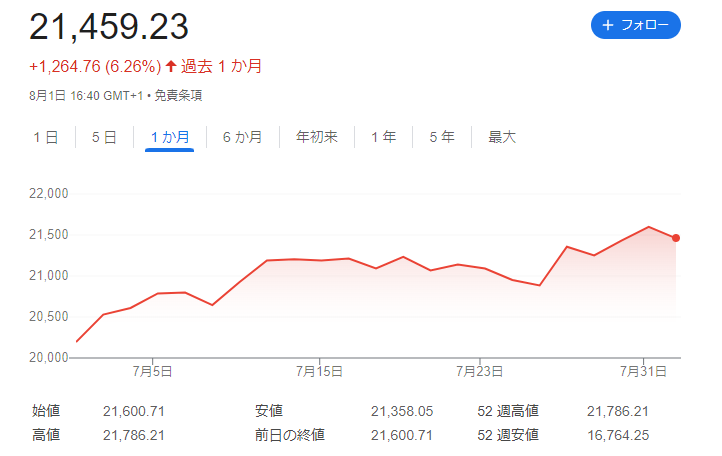Image resolution: width=722 pixels, height=456 pixels.
Task: Click the 52 週高値 value 21,786.21
Action: (617, 411)
